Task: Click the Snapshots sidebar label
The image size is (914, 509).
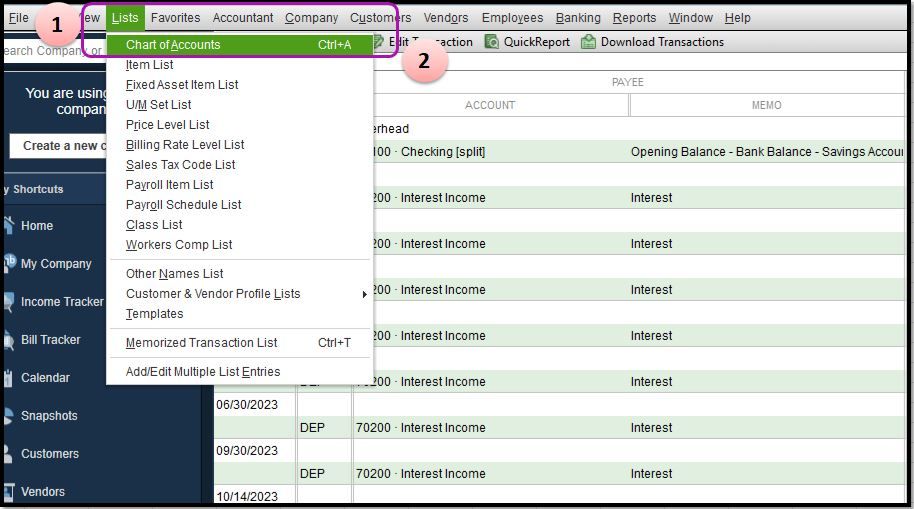Action: 49,416
